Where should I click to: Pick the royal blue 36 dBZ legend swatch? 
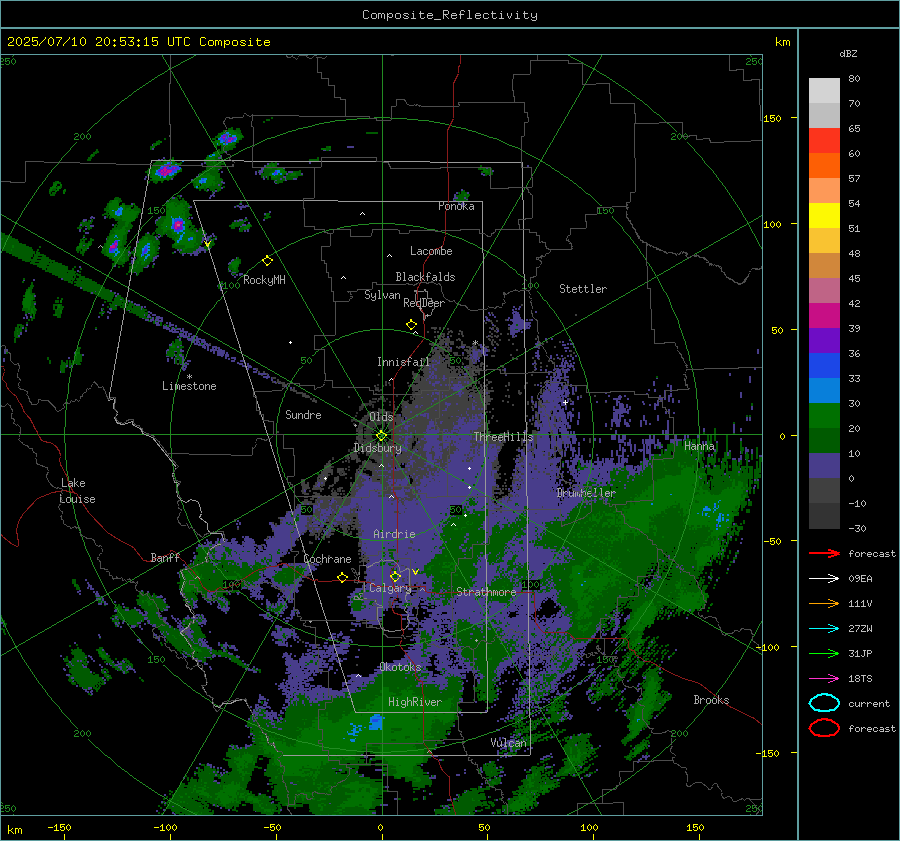824,365
